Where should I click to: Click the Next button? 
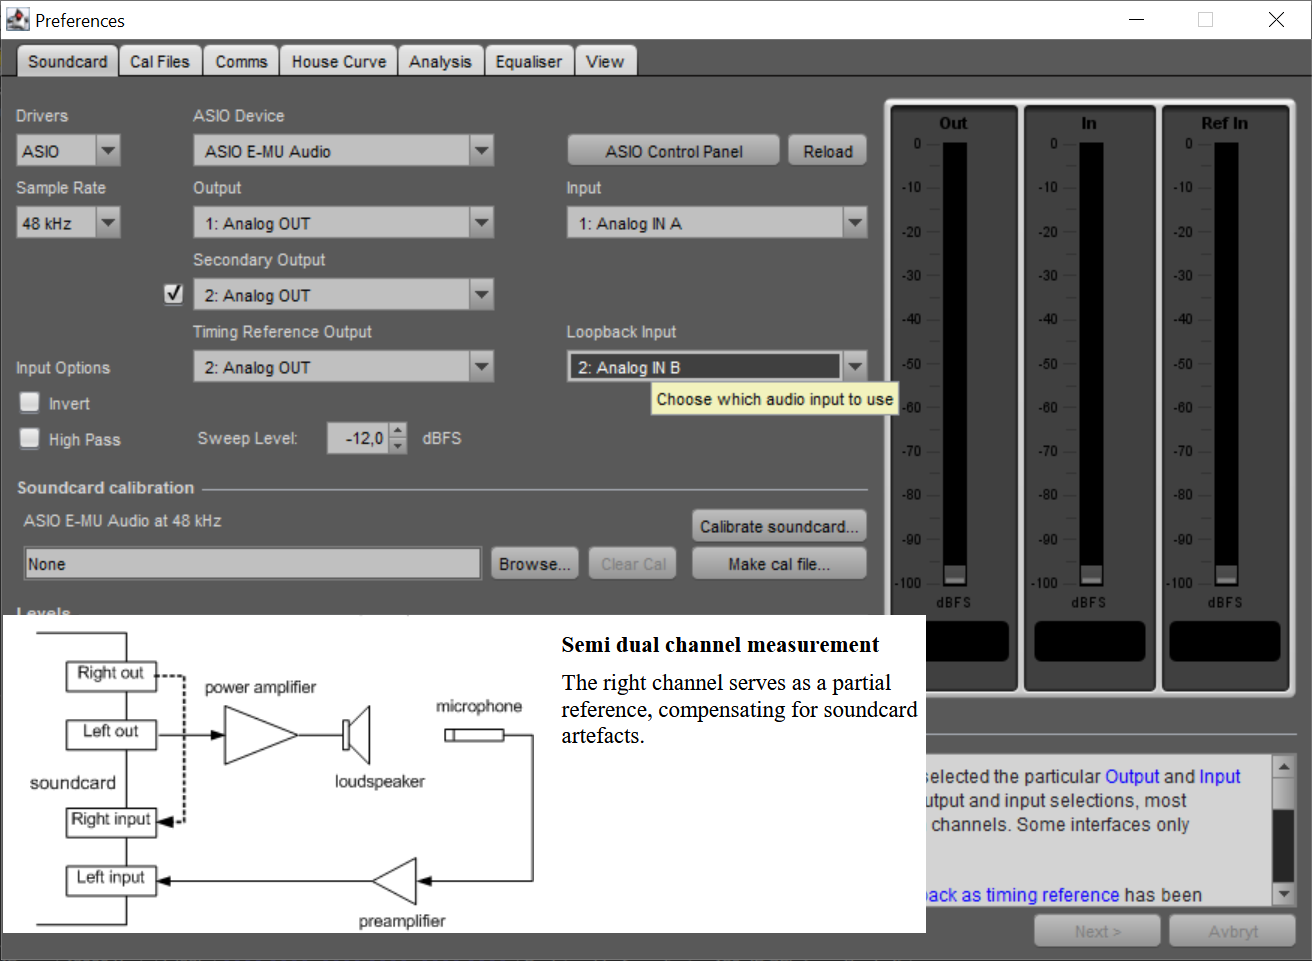1097,931
